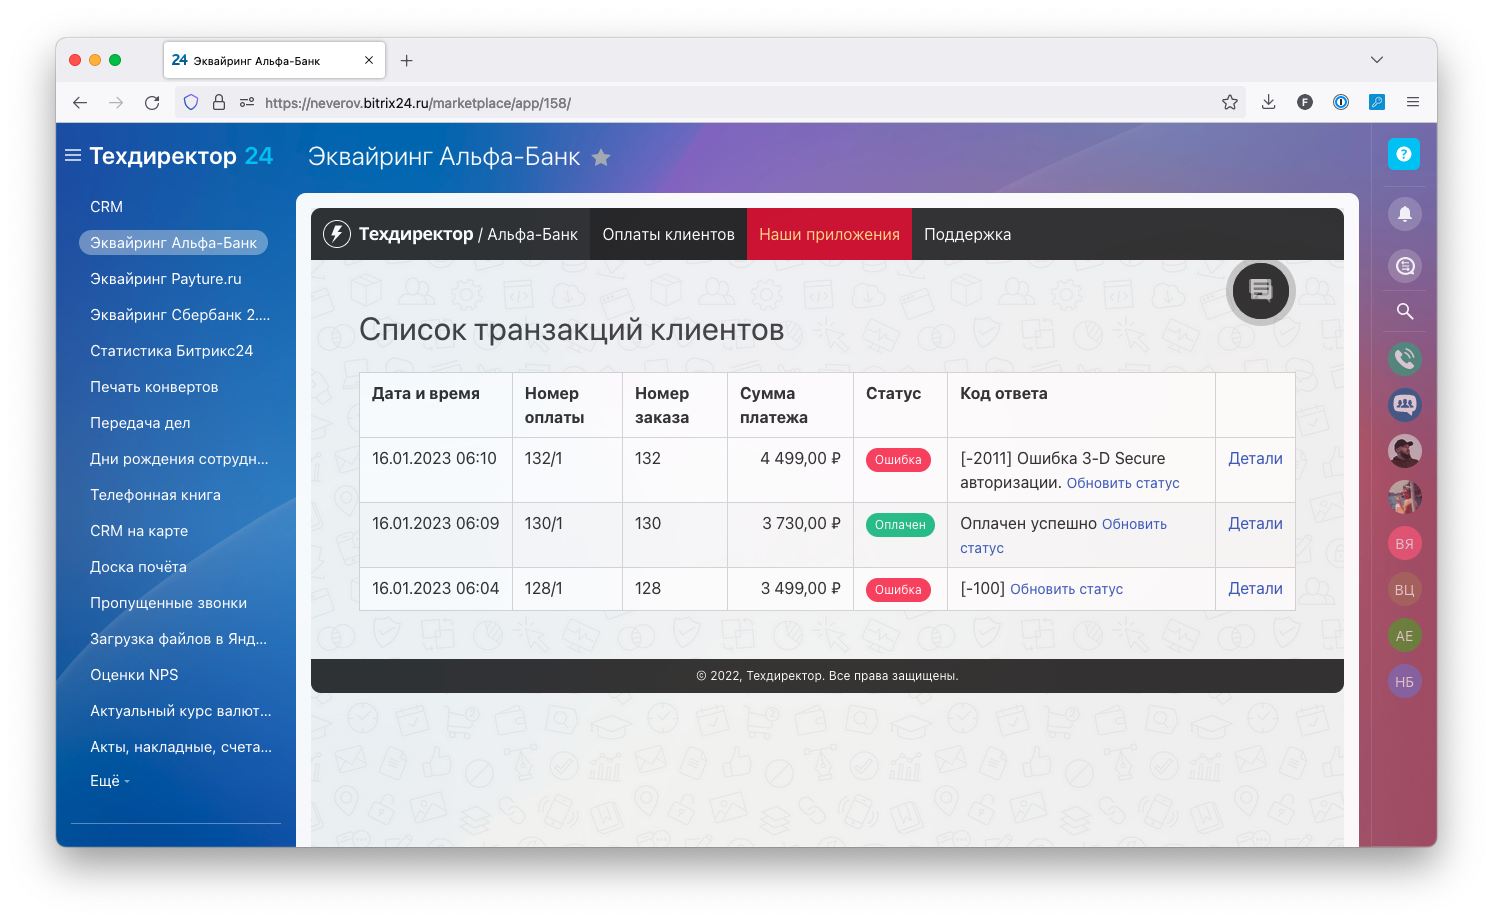
Task: Open Детали for payment 132/1
Action: point(1255,459)
